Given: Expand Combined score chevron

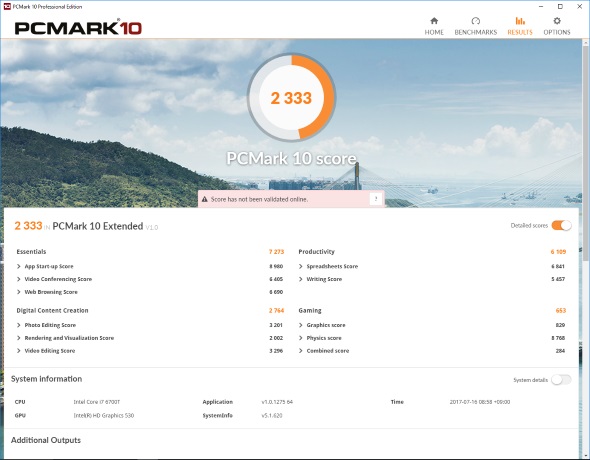Looking at the screenshot, I should tap(300, 351).
